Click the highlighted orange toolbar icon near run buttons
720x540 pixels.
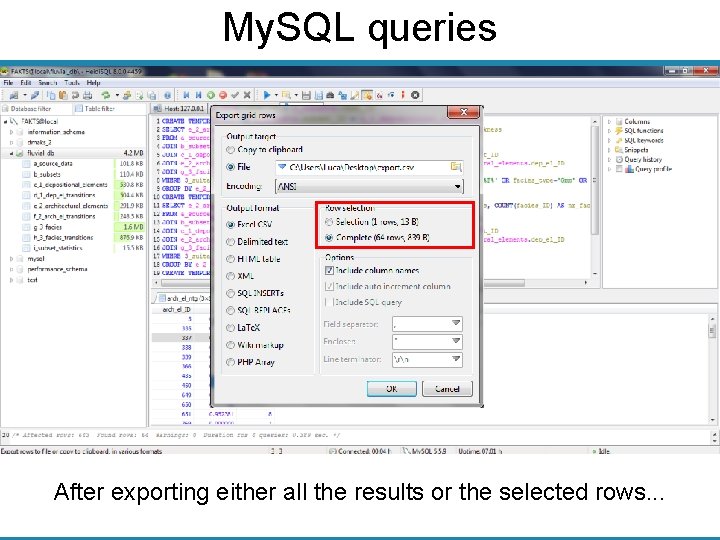pyautogui.click(x=367, y=95)
